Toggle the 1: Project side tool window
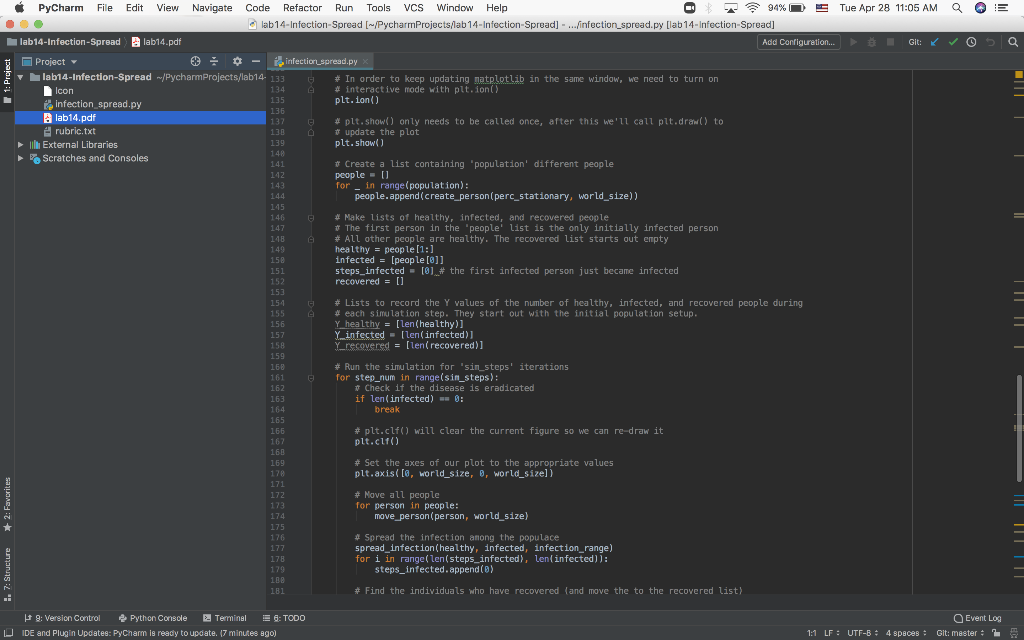 (7, 81)
